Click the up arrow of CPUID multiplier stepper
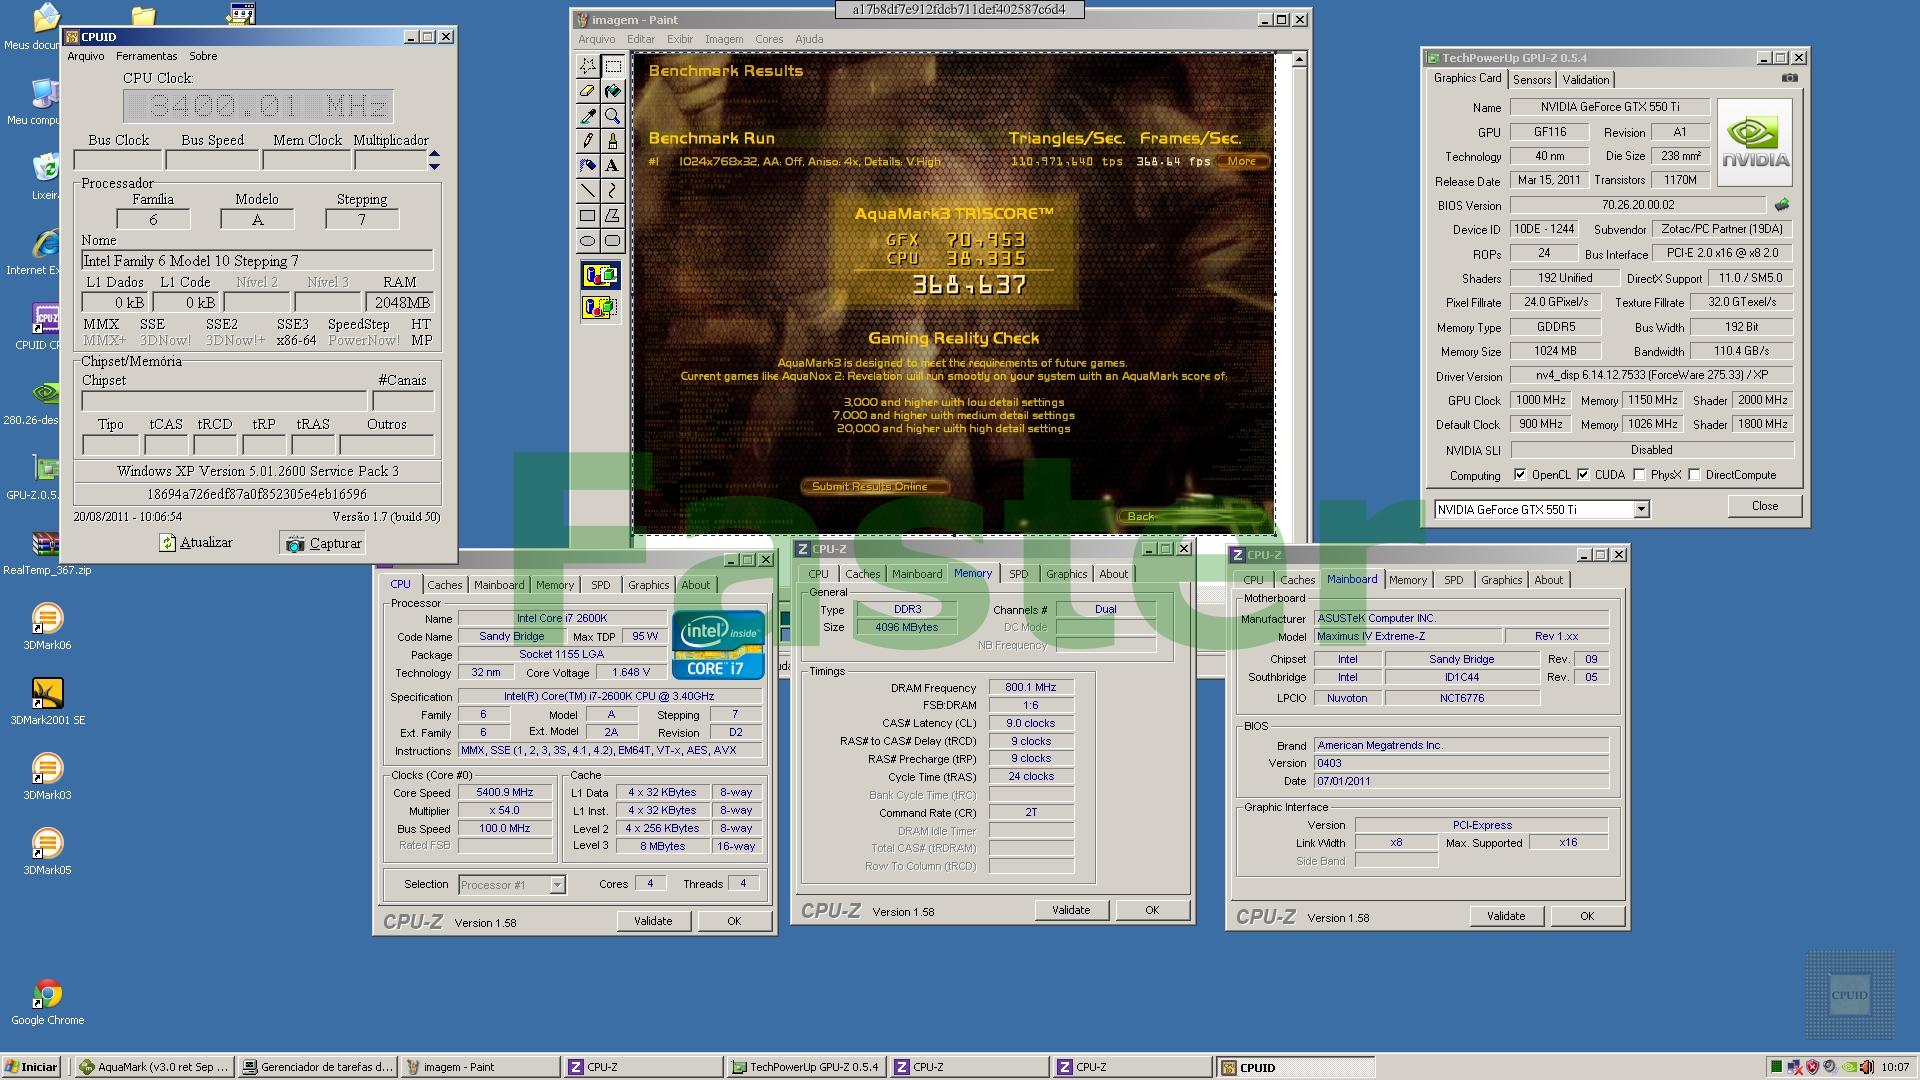The height and width of the screenshot is (1080, 1920). (x=434, y=154)
